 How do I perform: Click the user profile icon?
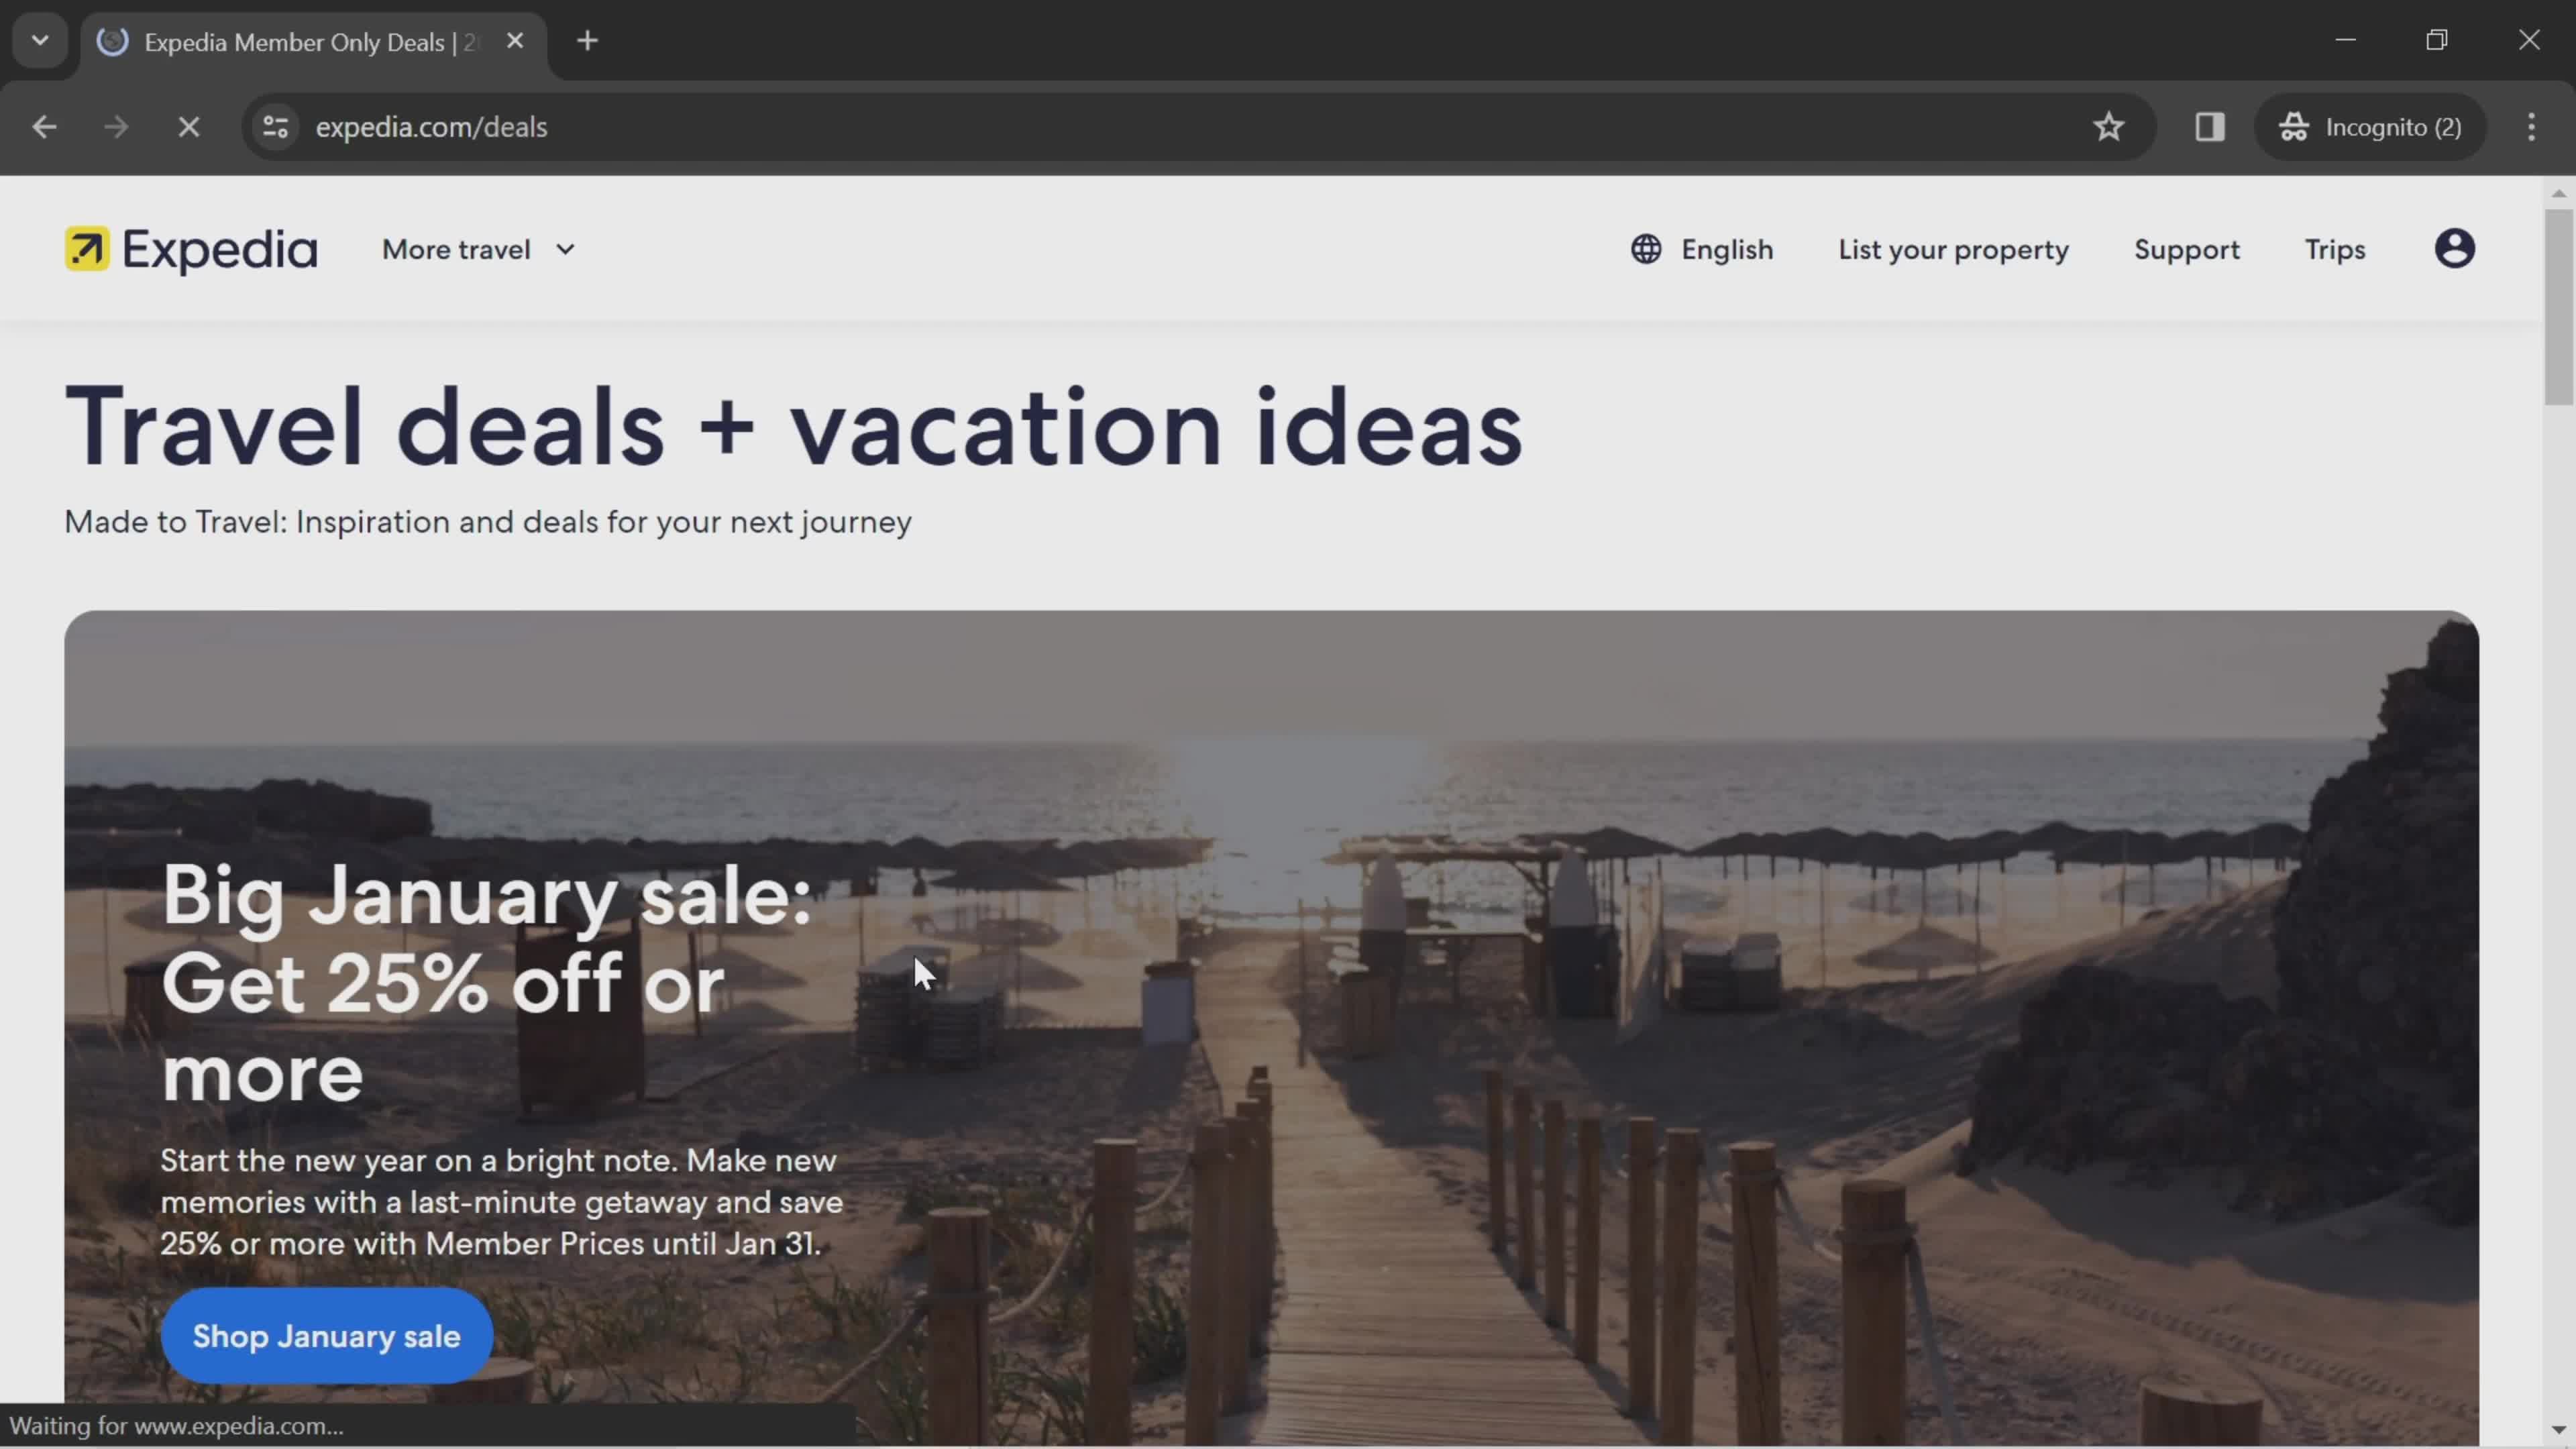pos(2456,248)
